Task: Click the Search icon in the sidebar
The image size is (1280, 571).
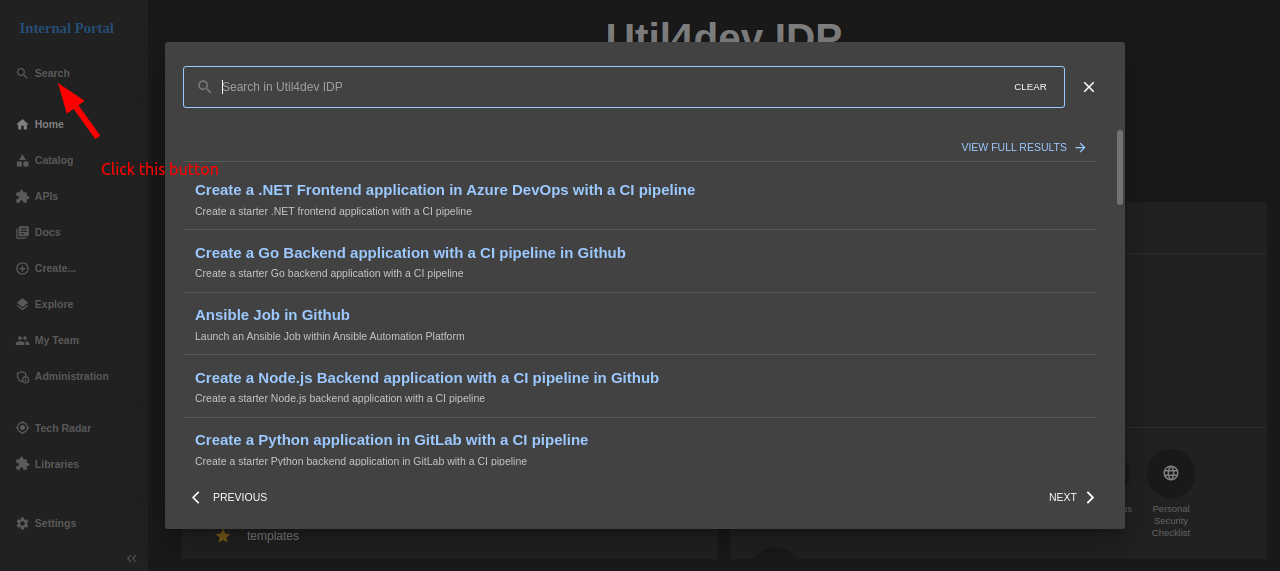Action: coord(22,73)
